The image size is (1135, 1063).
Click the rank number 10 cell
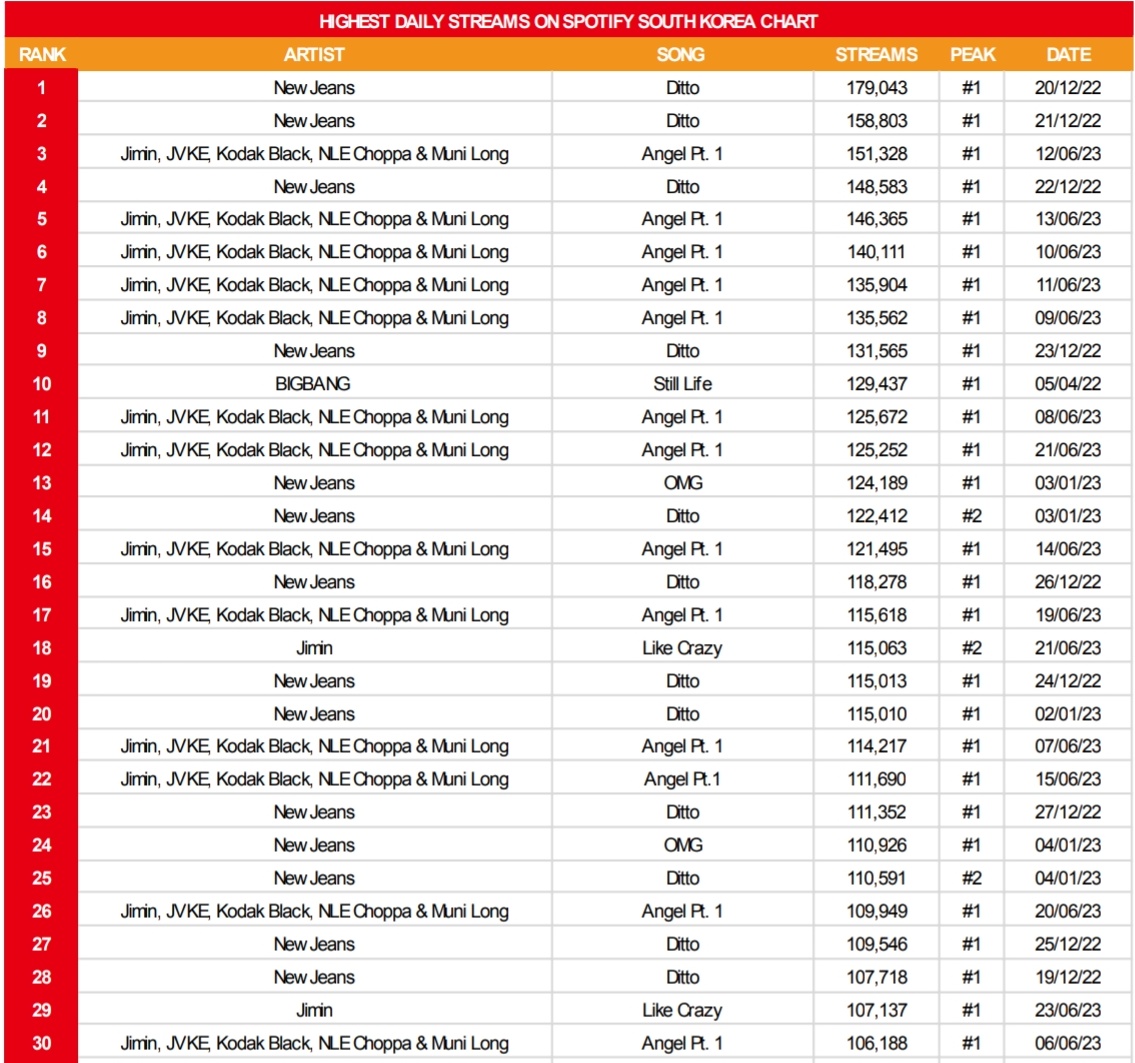click(x=41, y=384)
